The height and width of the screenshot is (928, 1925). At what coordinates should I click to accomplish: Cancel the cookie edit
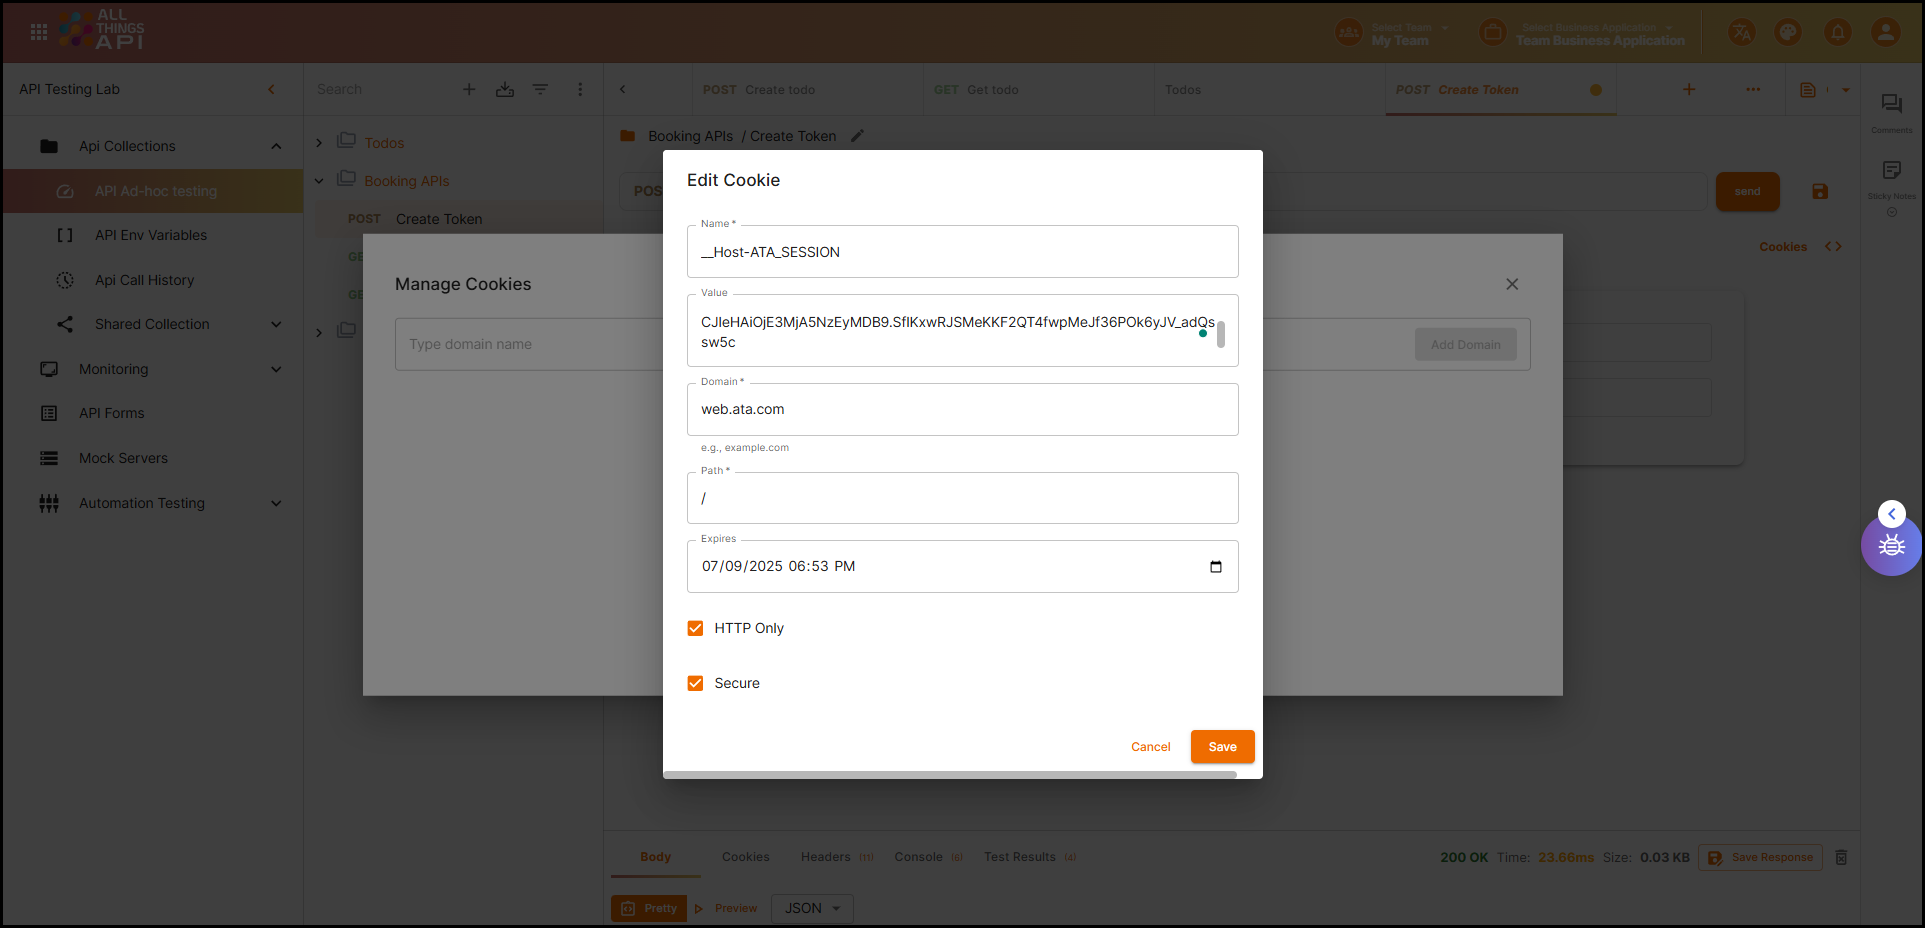1150,746
